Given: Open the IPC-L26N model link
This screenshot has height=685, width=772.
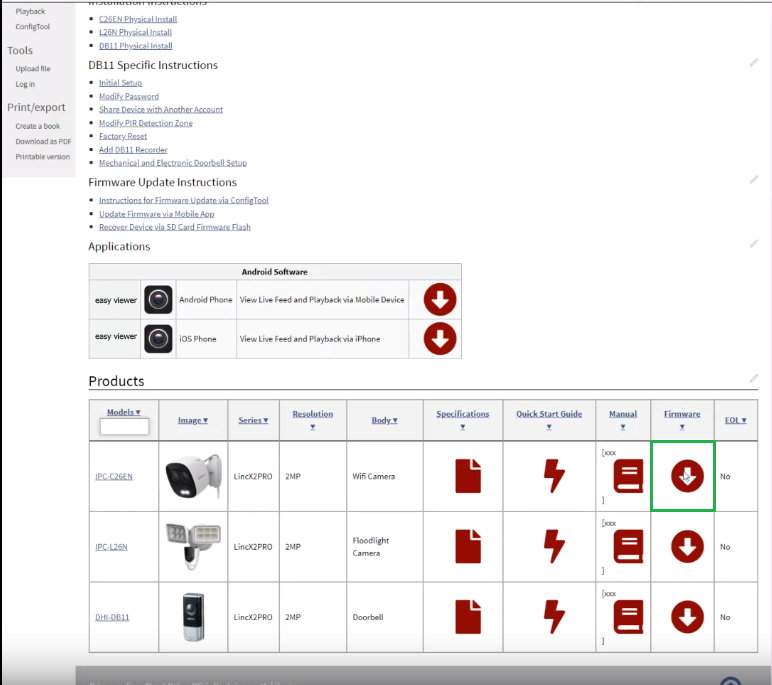Looking at the screenshot, I should click(111, 547).
